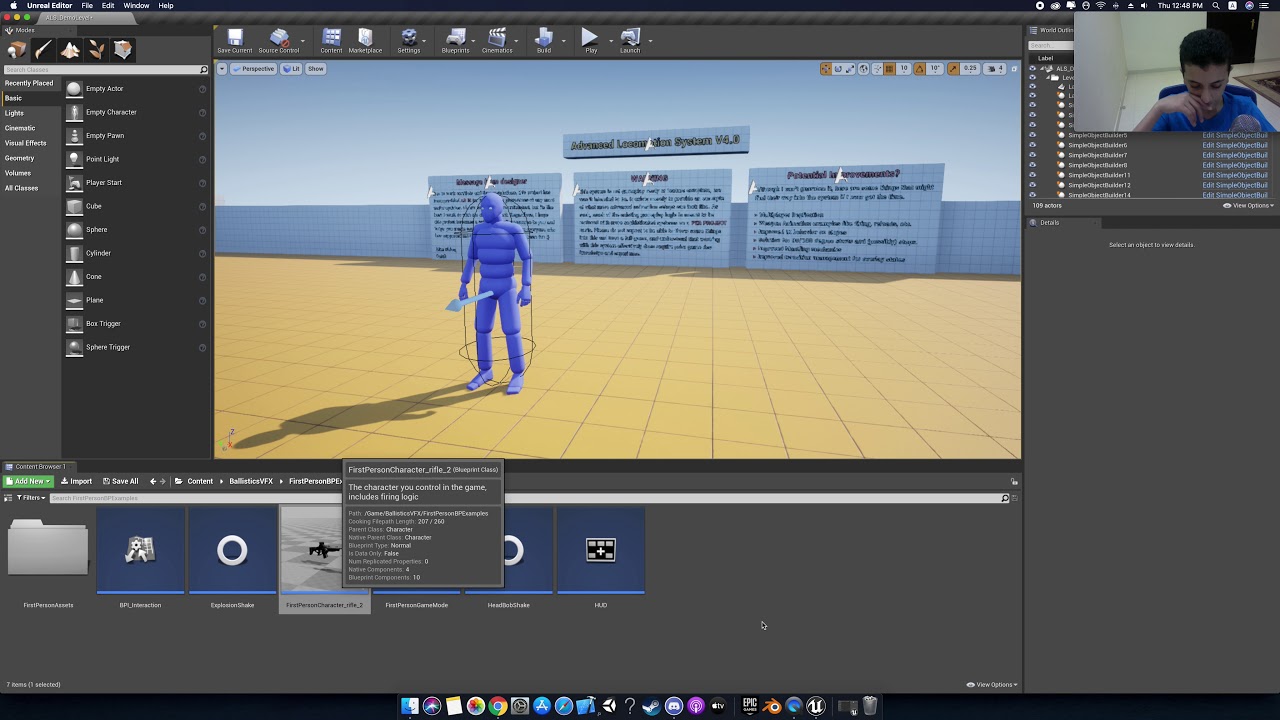The image size is (1280, 720).
Task: Toggle rotation snapping in viewport
Action: 920,69
